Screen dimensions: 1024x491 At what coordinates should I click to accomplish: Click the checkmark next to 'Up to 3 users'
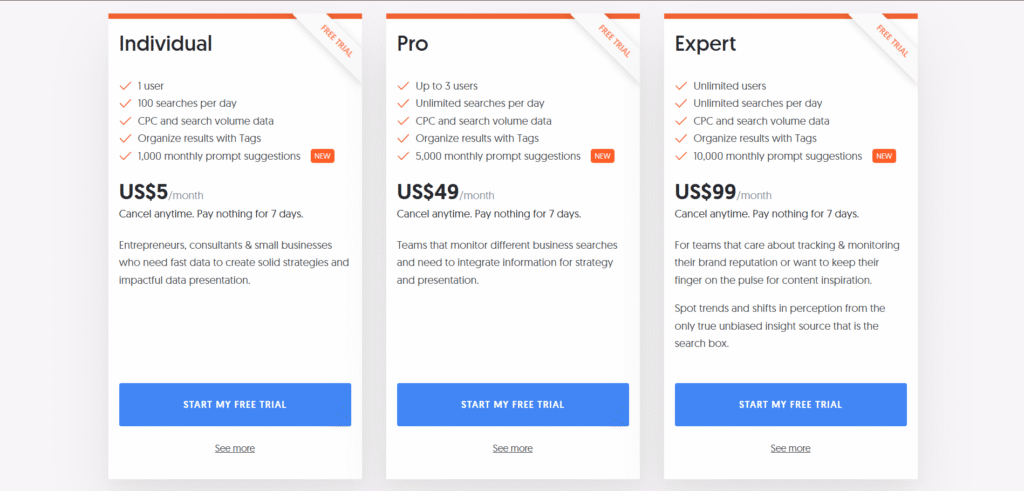click(x=403, y=86)
